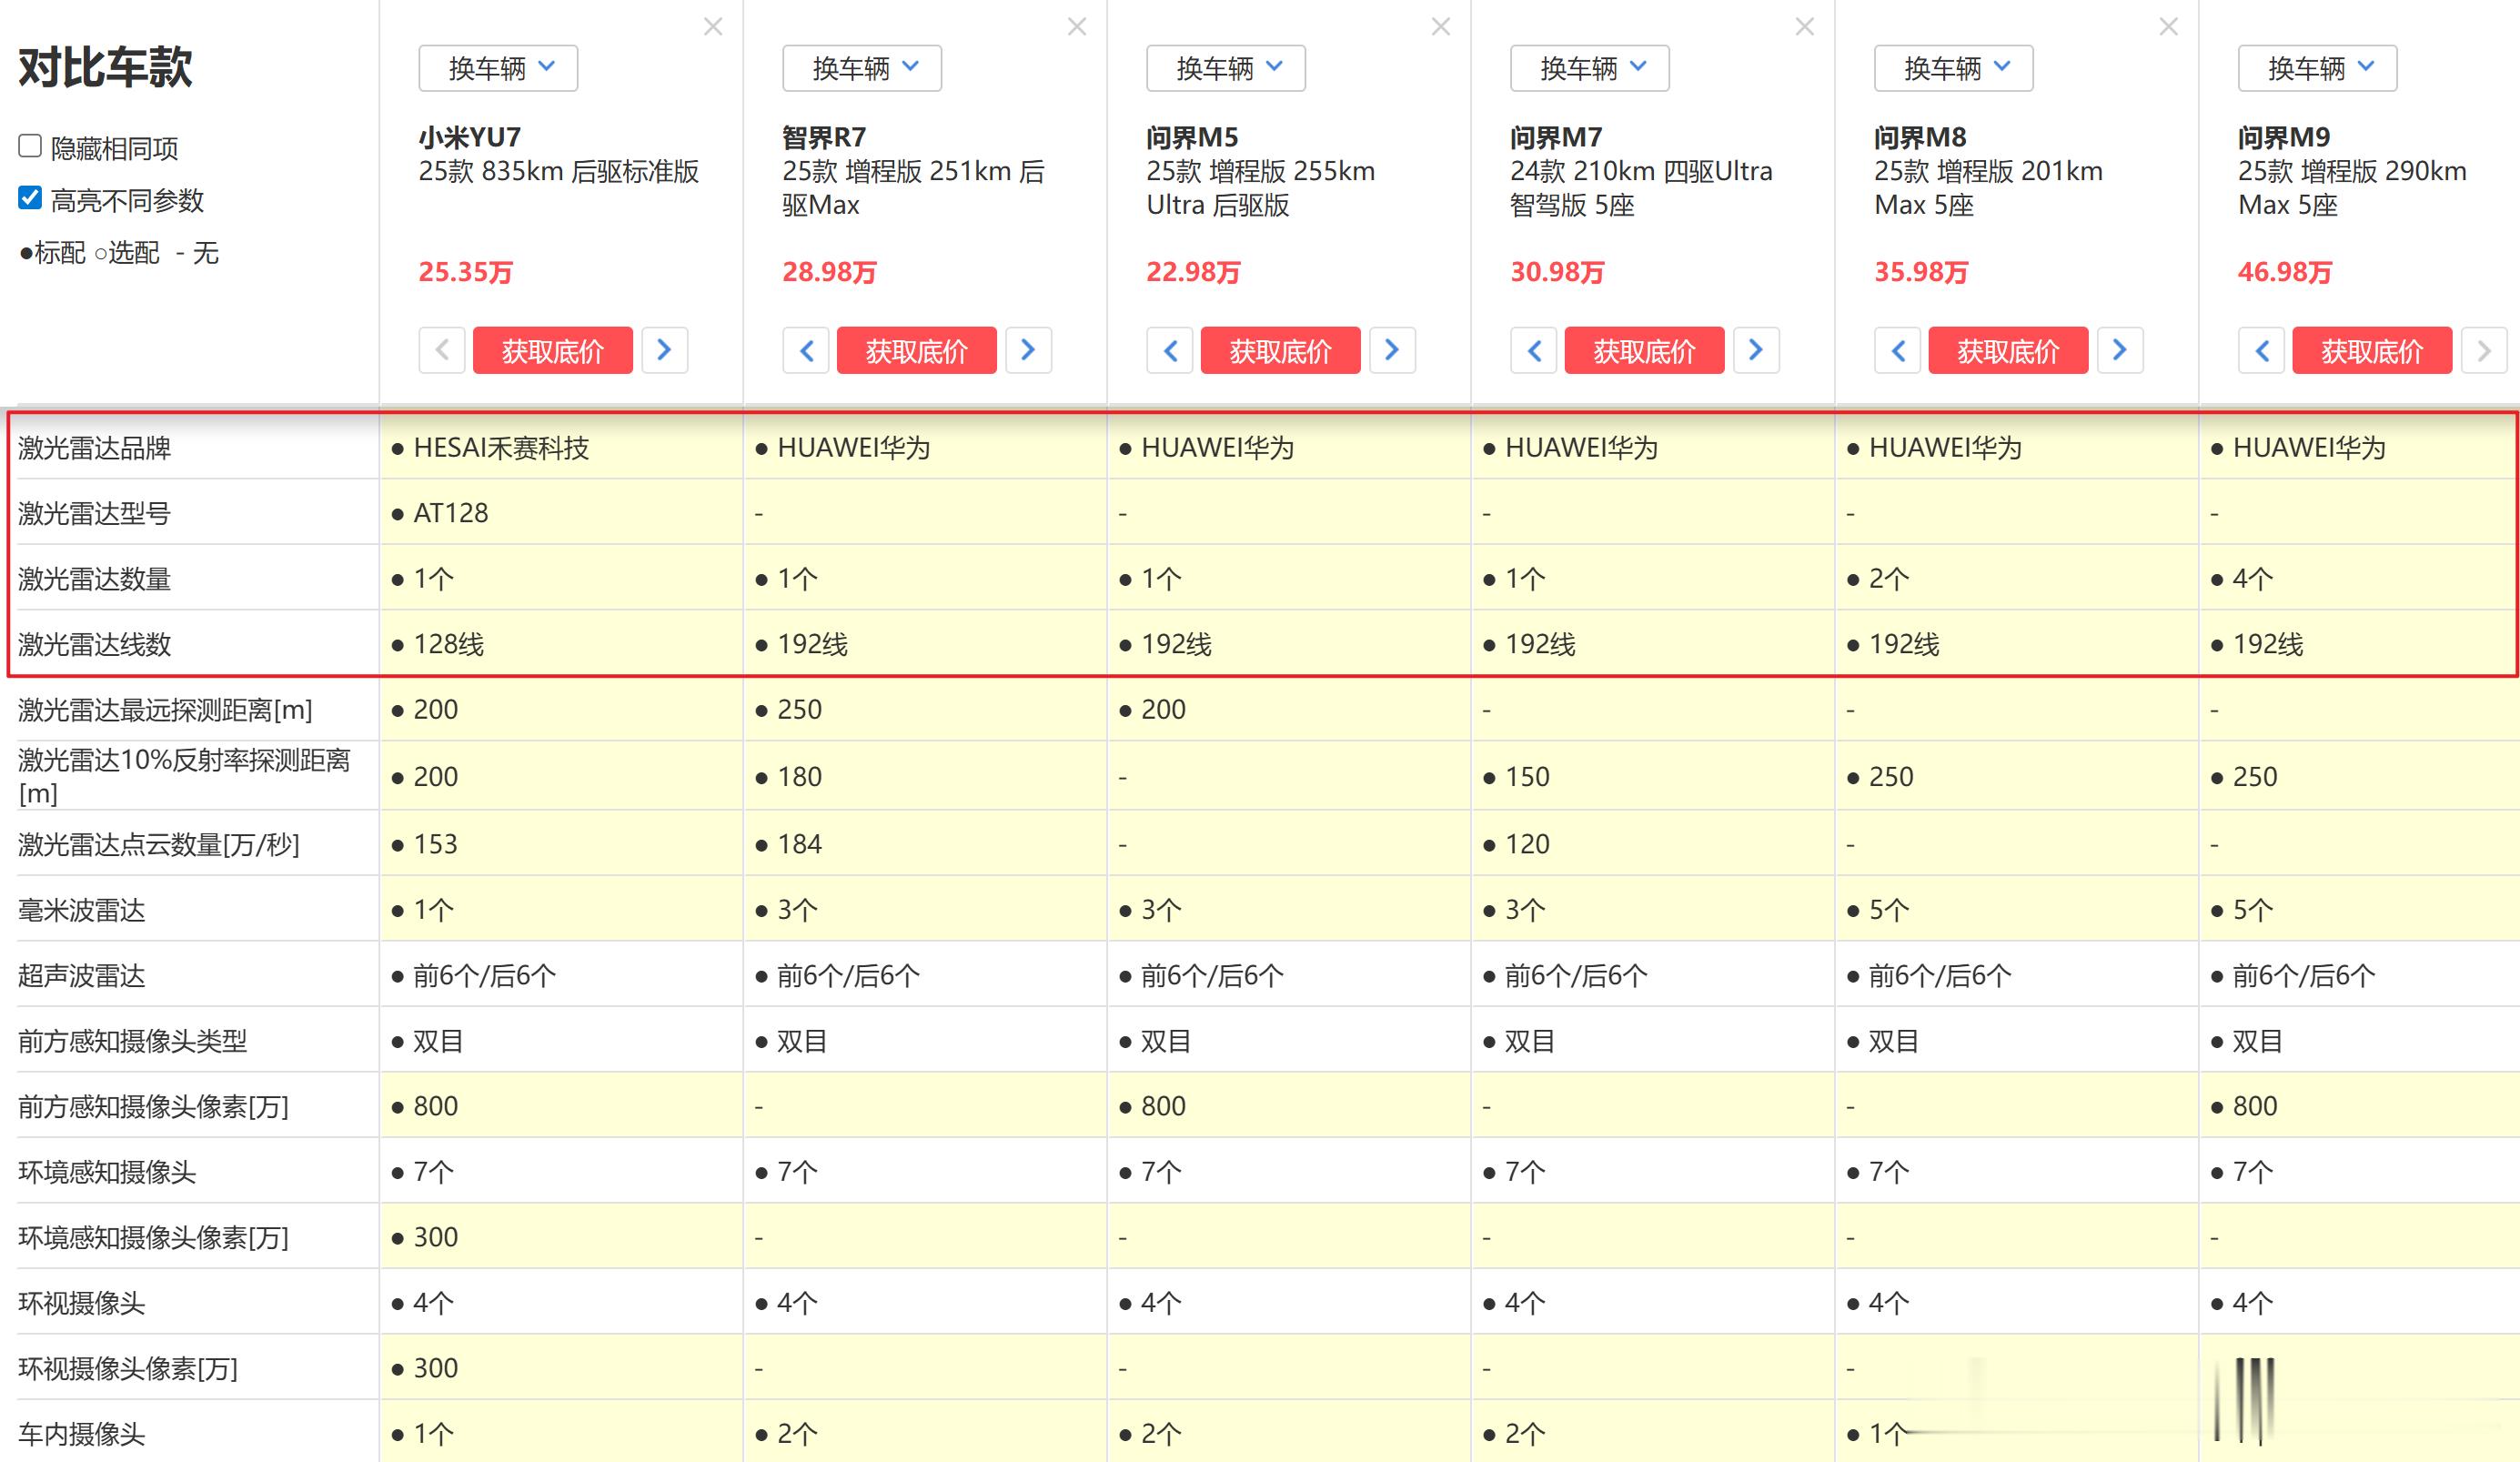The width and height of the screenshot is (2520, 1462).
Task: Open 换车辆 dropdown for 小米YU7
Action: pos(498,68)
